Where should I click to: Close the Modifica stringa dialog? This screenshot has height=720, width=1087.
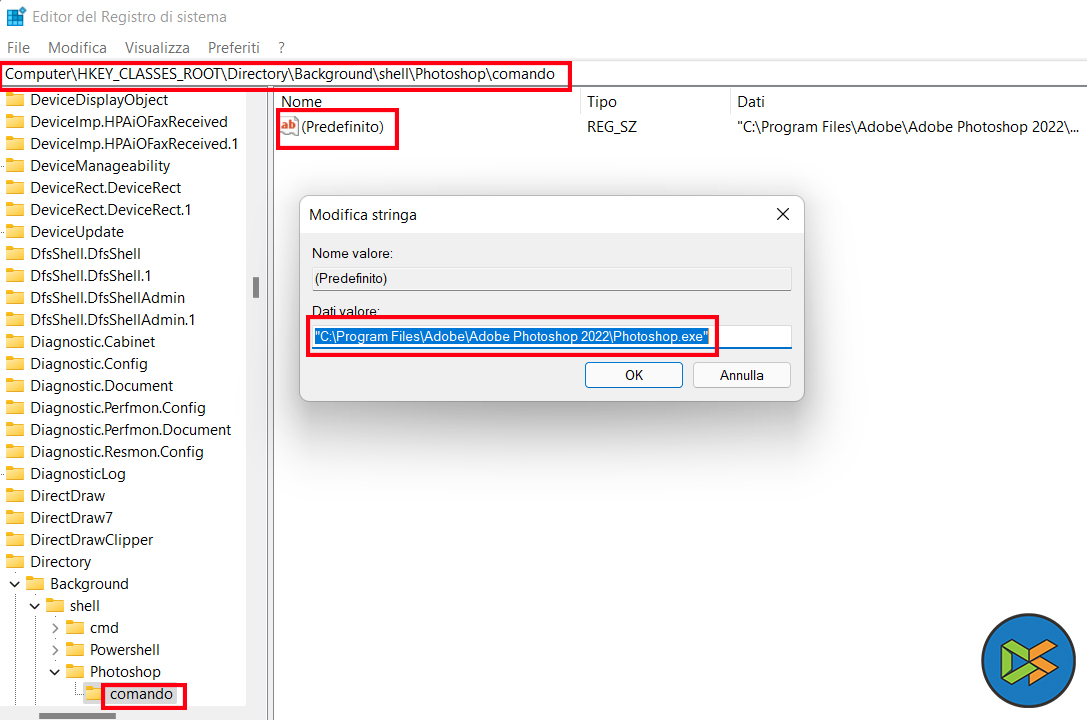pos(783,214)
